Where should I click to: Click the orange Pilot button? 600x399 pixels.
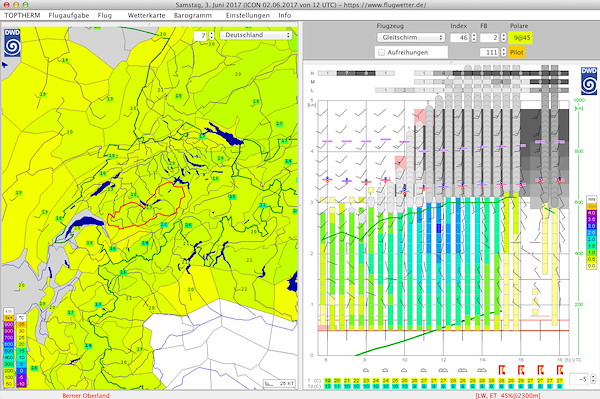tap(517, 52)
